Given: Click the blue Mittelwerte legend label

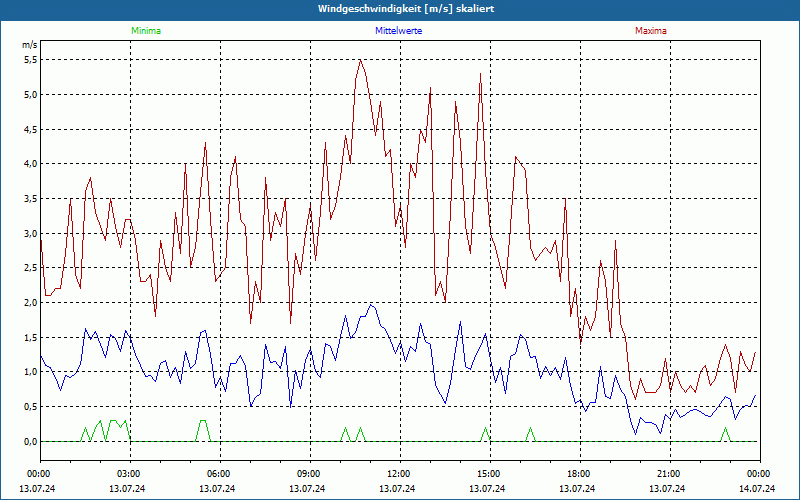Looking at the screenshot, I should 398,31.
